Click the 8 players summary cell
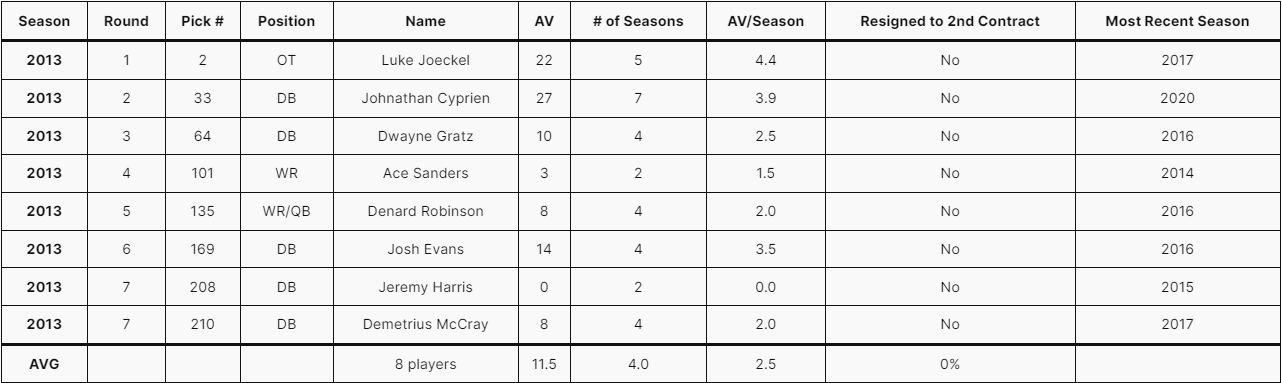Image resolution: width=1282 pixels, height=383 pixels. (x=426, y=364)
